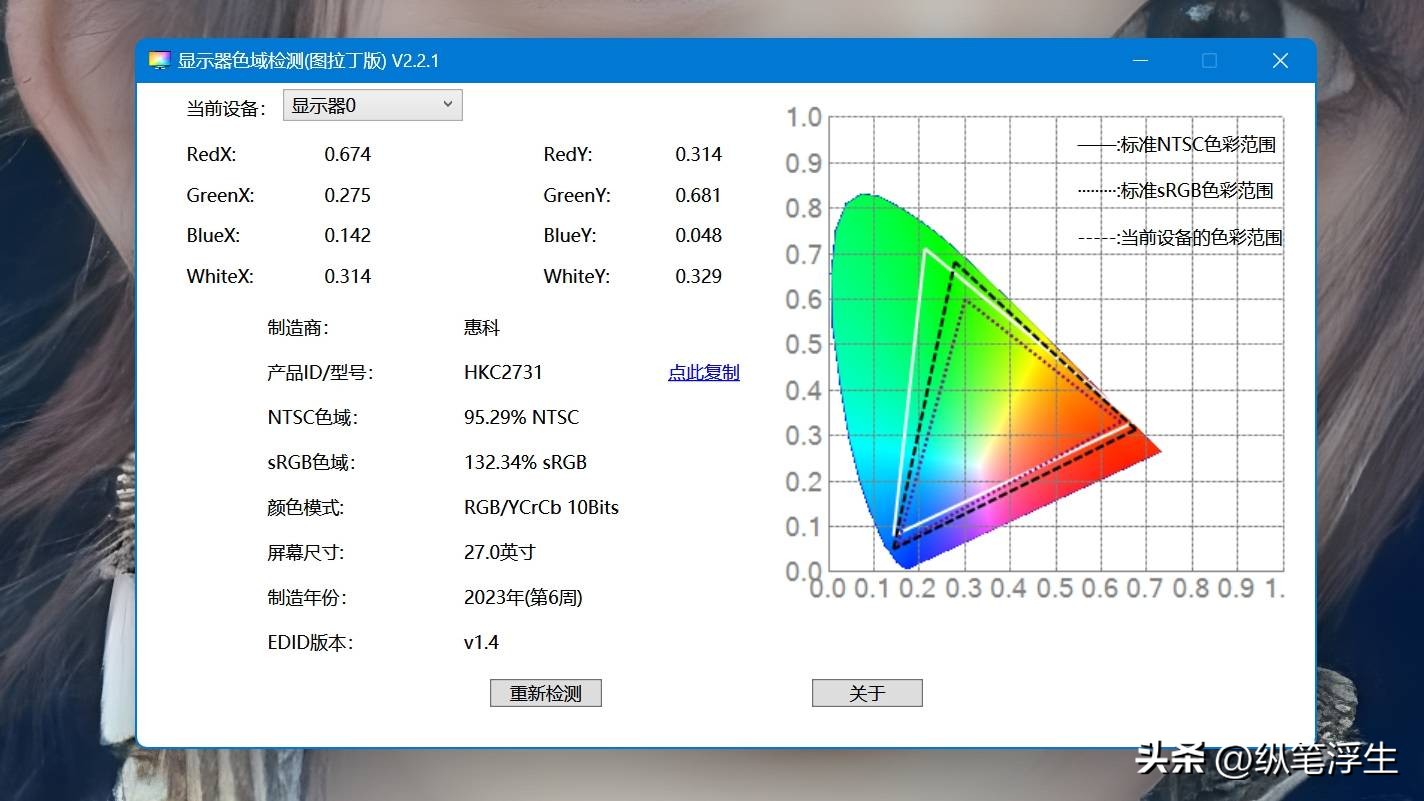The height and width of the screenshot is (801, 1424).
Task: Click the application icon in the title bar
Action: tap(160, 60)
